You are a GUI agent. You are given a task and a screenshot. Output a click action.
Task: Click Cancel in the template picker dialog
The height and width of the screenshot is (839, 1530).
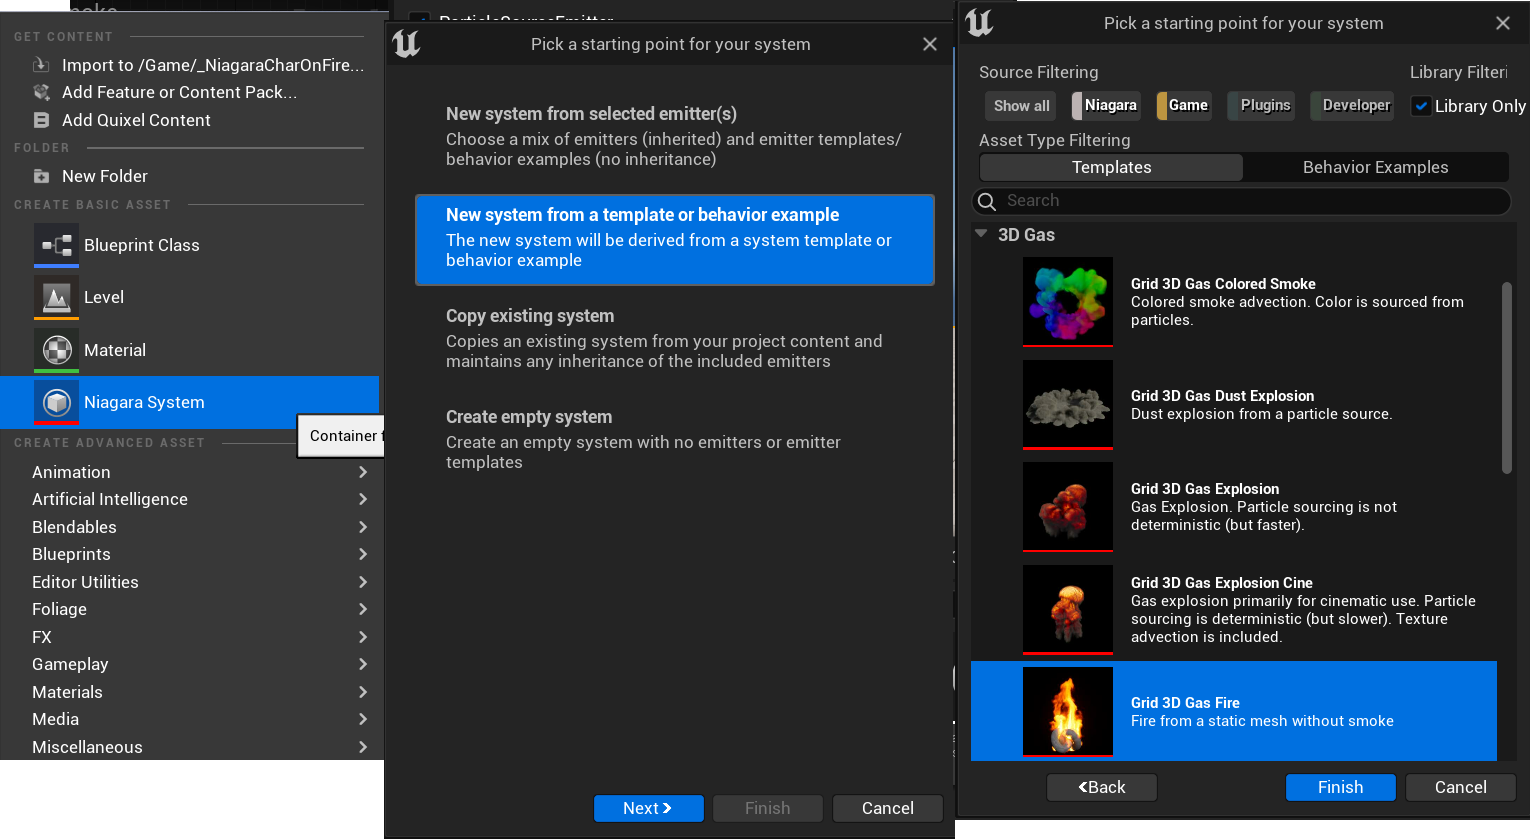point(1460,787)
